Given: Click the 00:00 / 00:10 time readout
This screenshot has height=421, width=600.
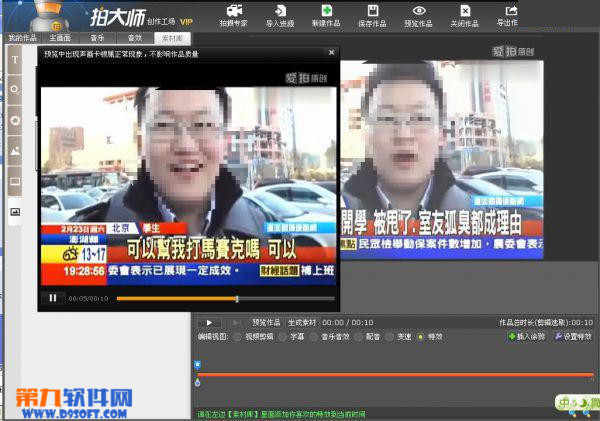Looking at the screenshot, I should point(348,323).
